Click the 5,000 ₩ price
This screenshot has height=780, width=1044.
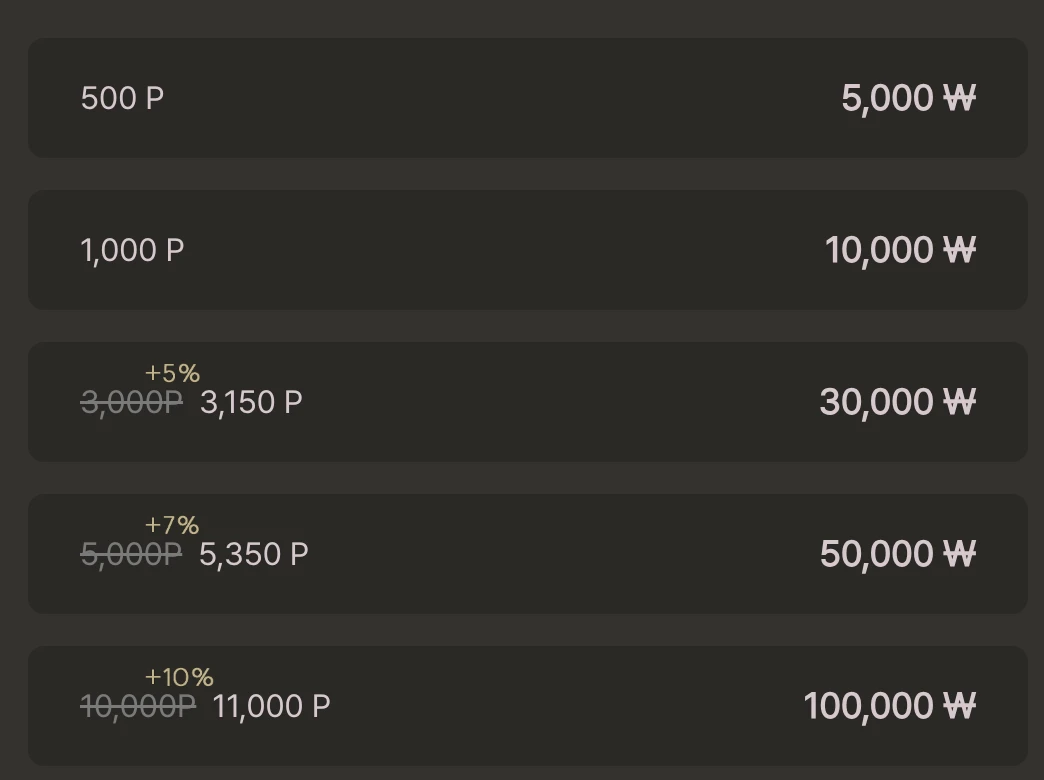(x=908, y=99)
